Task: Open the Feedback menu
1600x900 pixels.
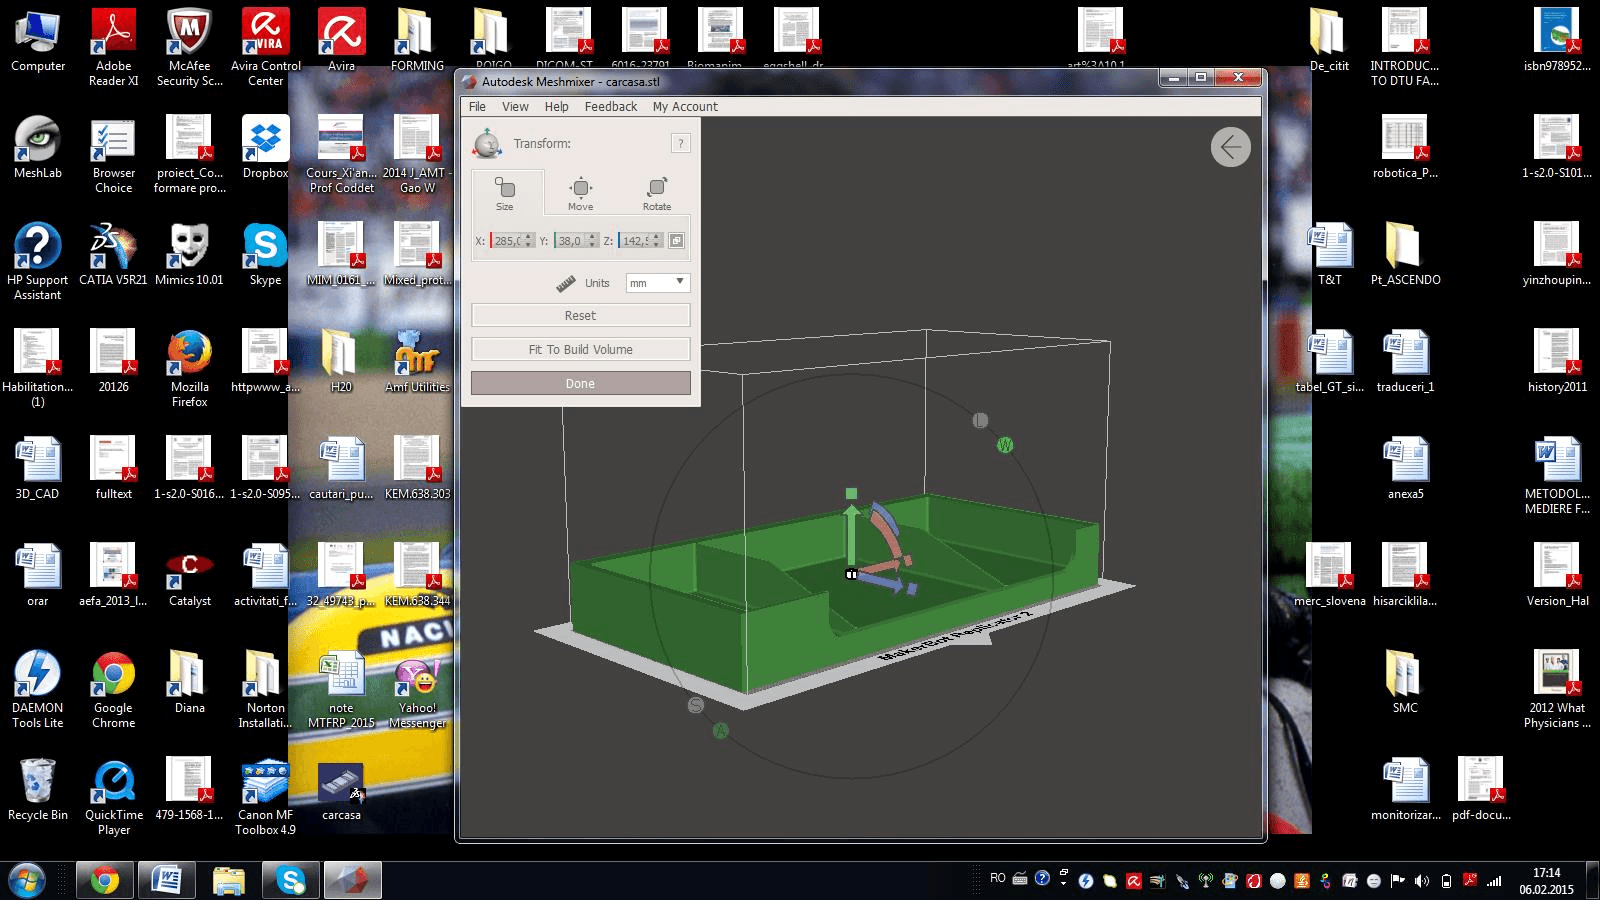Action: (x=611, y=107)
